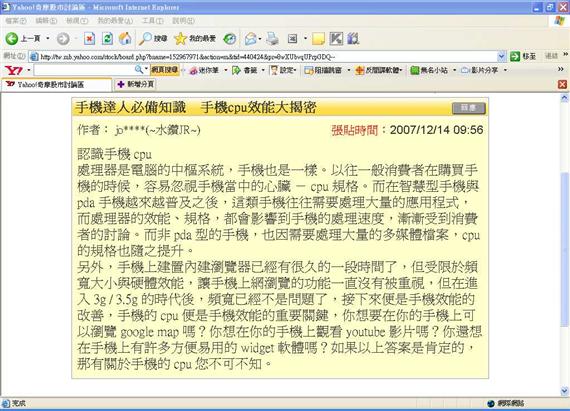Click the last toolbar icon beside the K
This screenshot has height=411, width=570.
click(353, 39)
